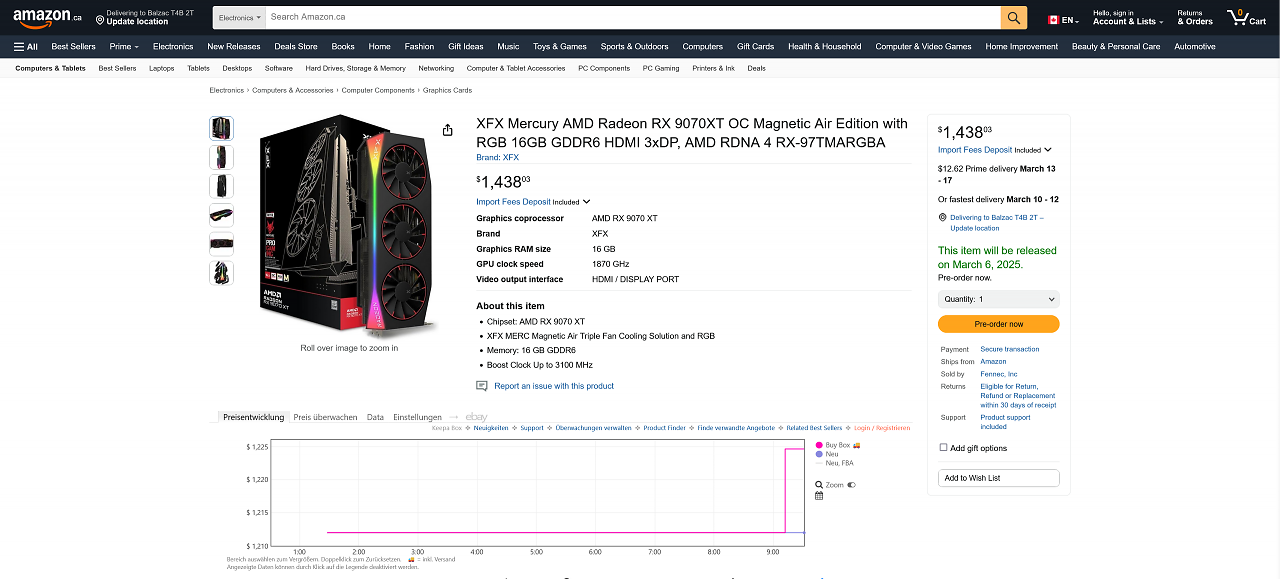
Task: Expand Import Fees Deposit in buy box
Action: (x=994, y=150)
